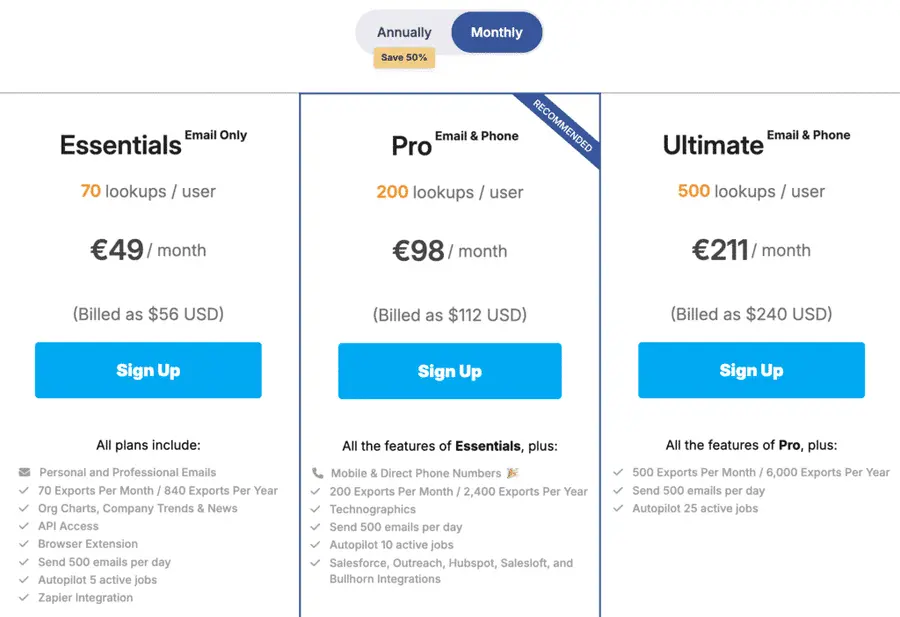Sign up for the Ultimate plan
The height and width of the screenshot is (617, 900).
[751, 370]
